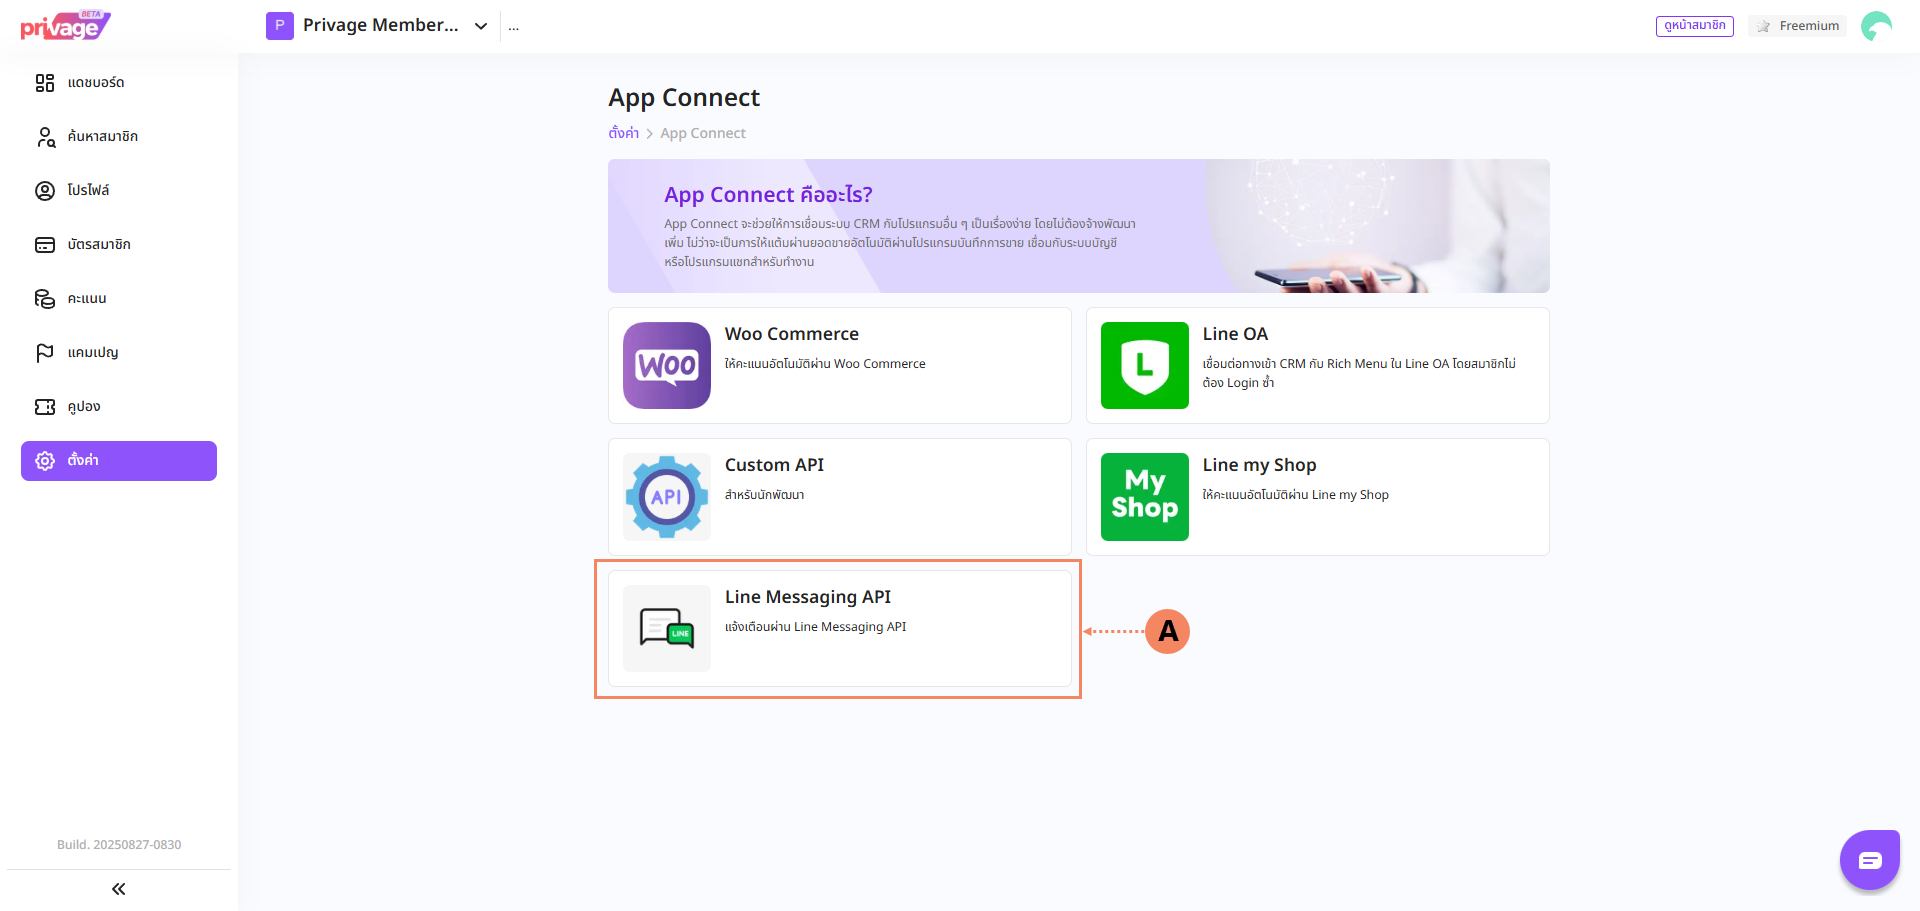Open โปรไฟล์ sidebar menu item

pos(88,191)
